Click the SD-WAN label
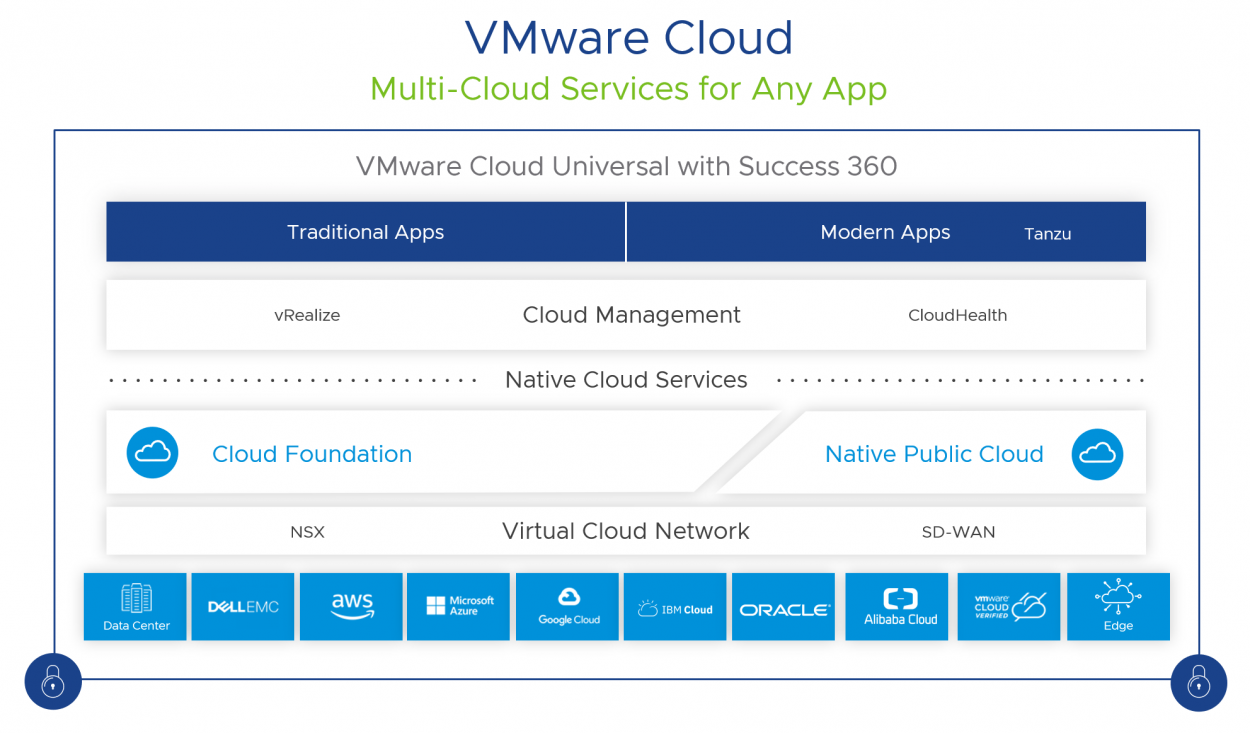This screenshot has height=733, width=1250. pyautogui.click(x=958, y=532)
